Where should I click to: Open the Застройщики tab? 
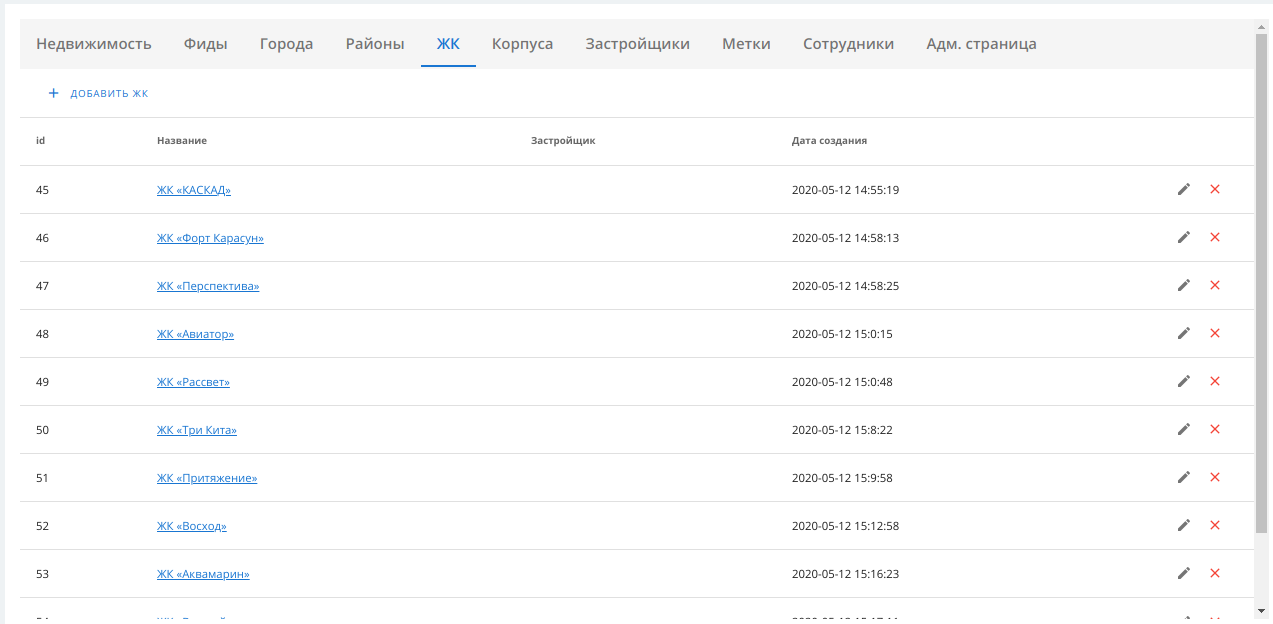point(638,44)
